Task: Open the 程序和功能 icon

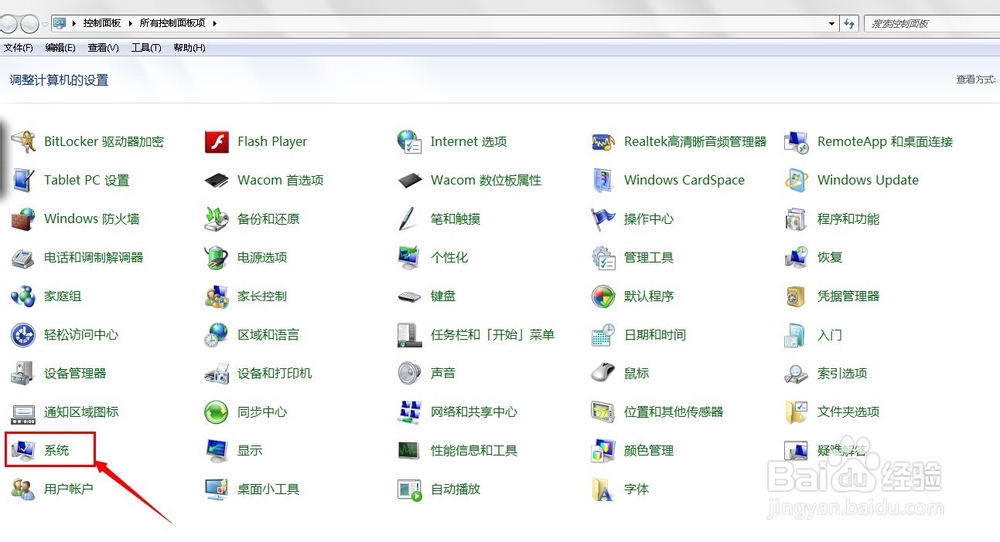Action: pos(796,219)
